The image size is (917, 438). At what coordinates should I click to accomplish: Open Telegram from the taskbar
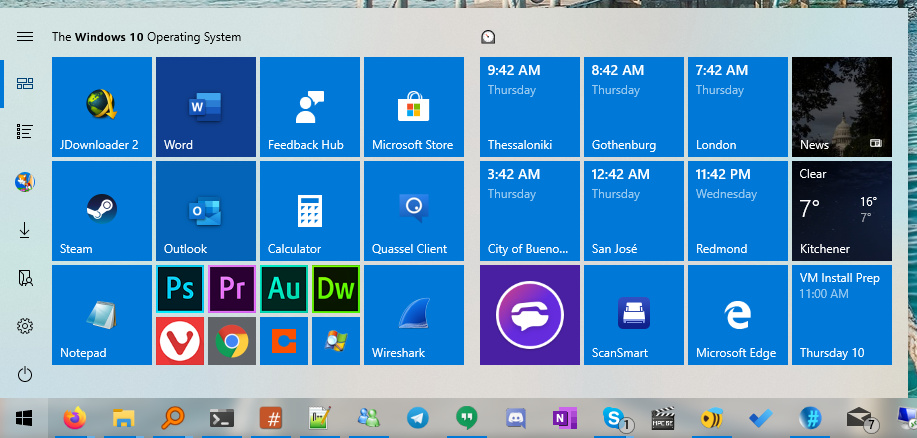(x=418, y=418)
